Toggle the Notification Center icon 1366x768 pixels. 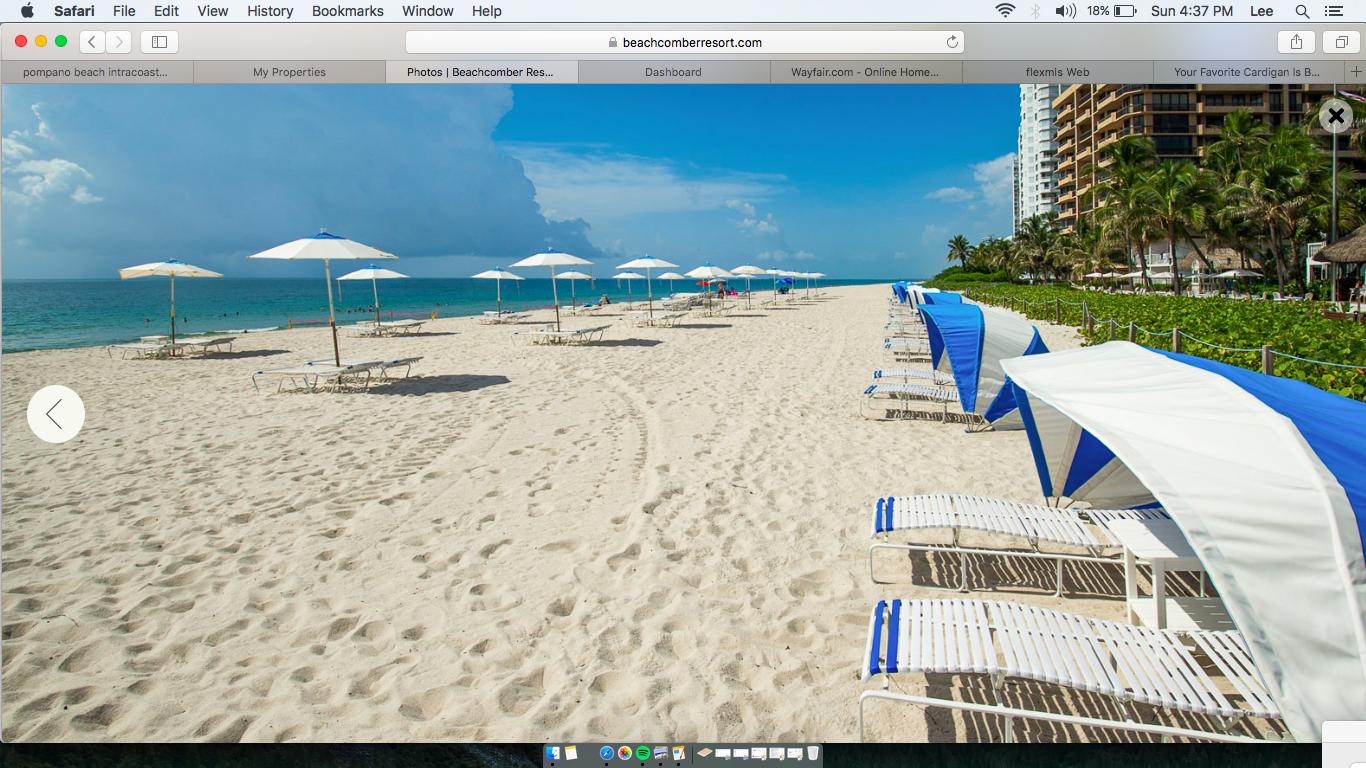[1333, 11]
